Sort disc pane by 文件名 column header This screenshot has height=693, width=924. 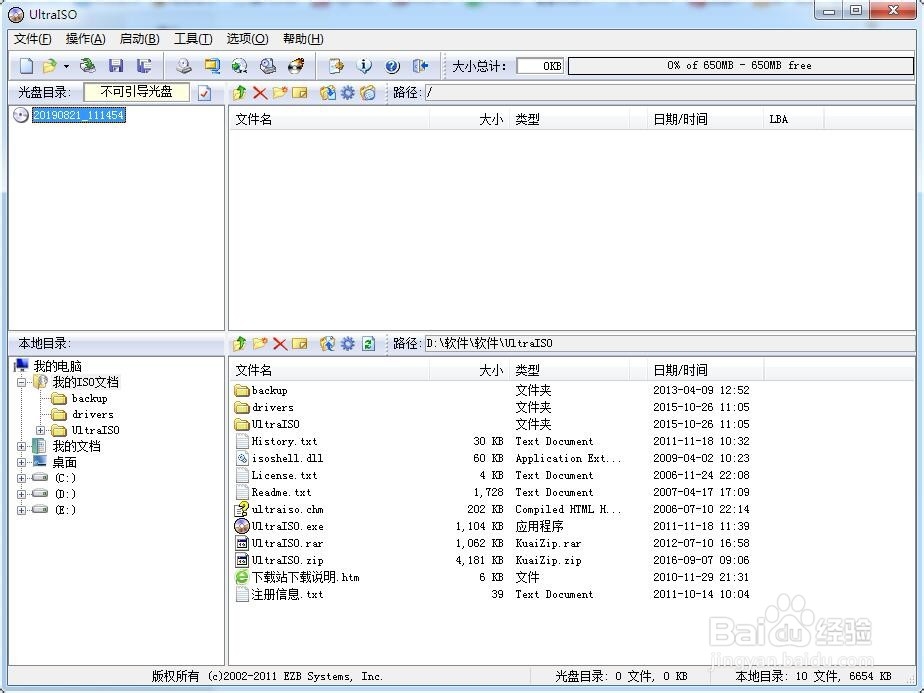(329, 120)
